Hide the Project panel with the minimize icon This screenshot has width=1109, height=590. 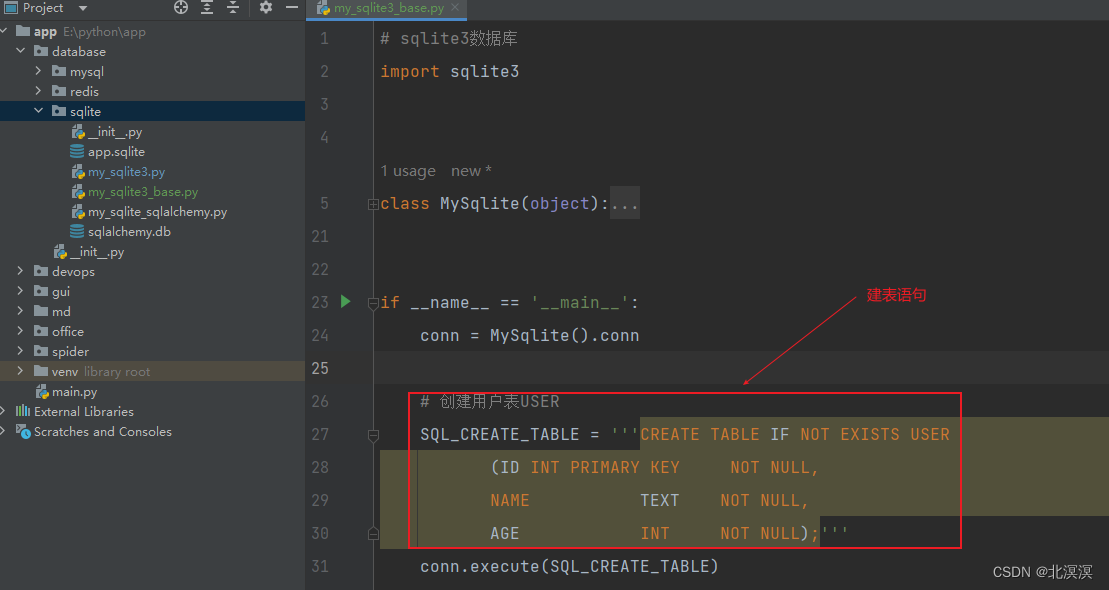291,7
